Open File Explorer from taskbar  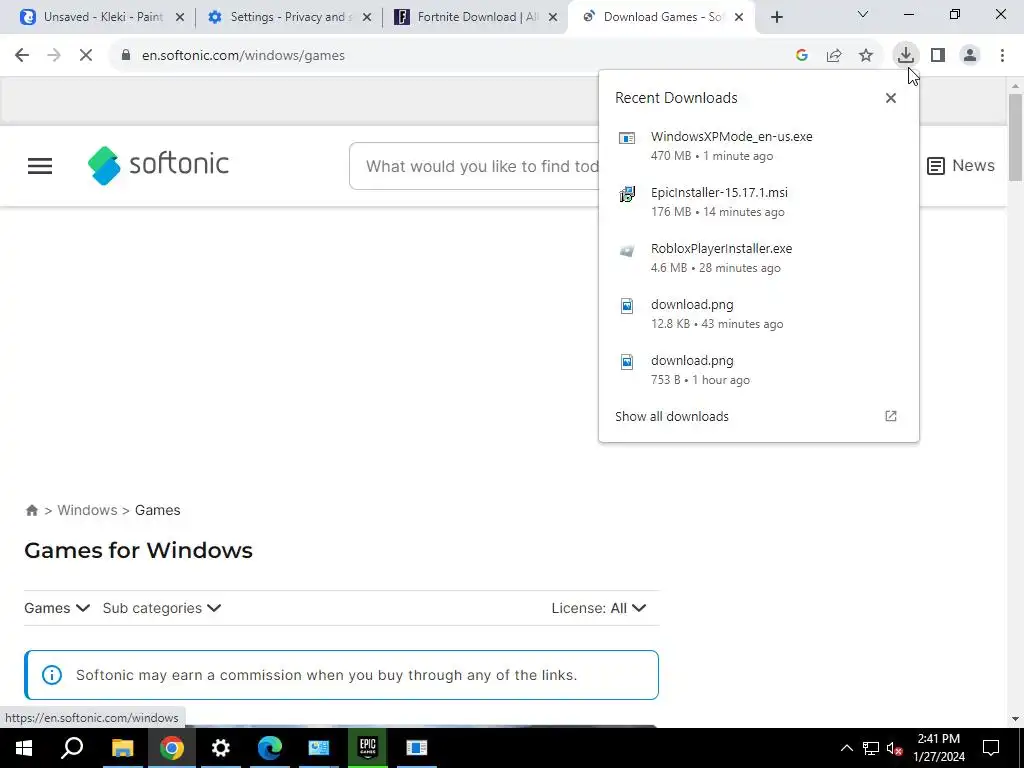122,748
